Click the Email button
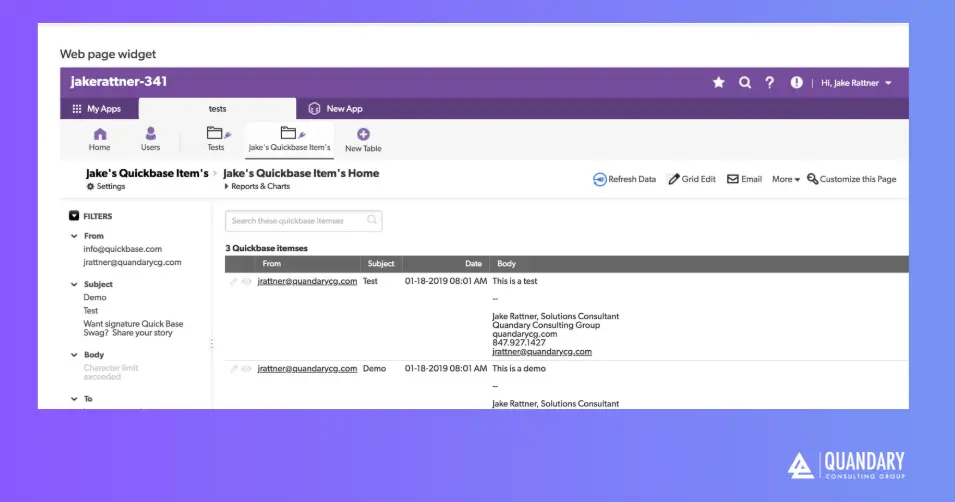Viewport: 955px width, 502px height. tap(744, 179)
